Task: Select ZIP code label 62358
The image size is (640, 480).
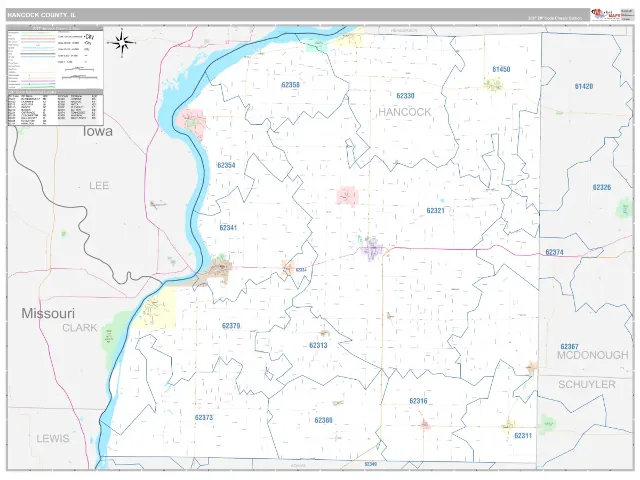Action: (x=291, y=85)
